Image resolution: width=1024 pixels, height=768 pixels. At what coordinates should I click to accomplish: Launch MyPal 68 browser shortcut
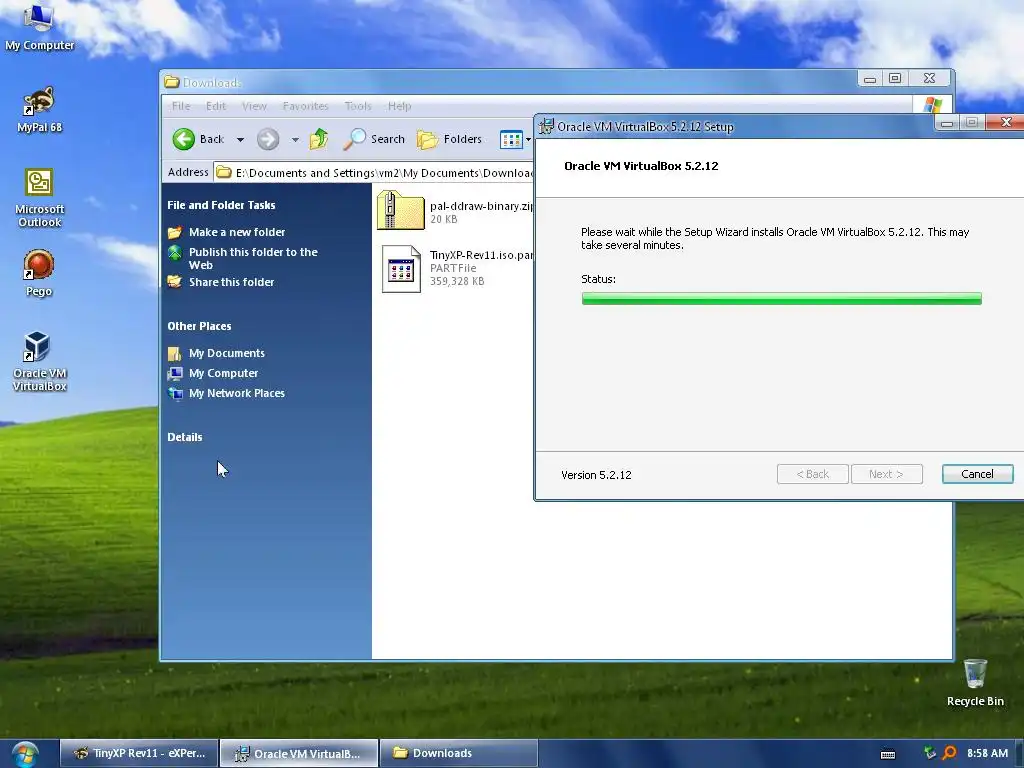pos(39,109)
